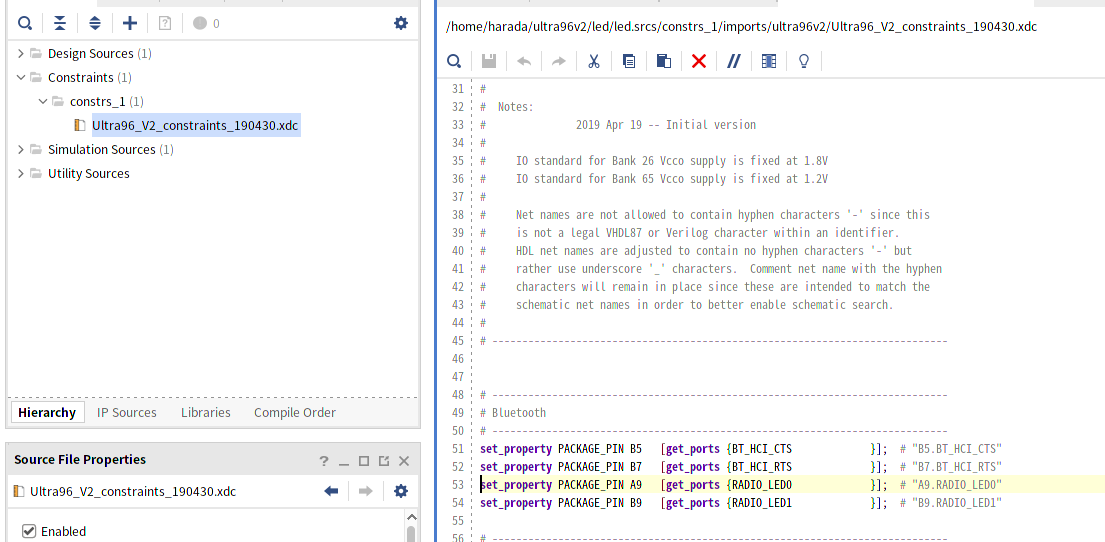Open Source File Properties settings gear
Screen dimensions: 1105x542
[x=400, y=491]
